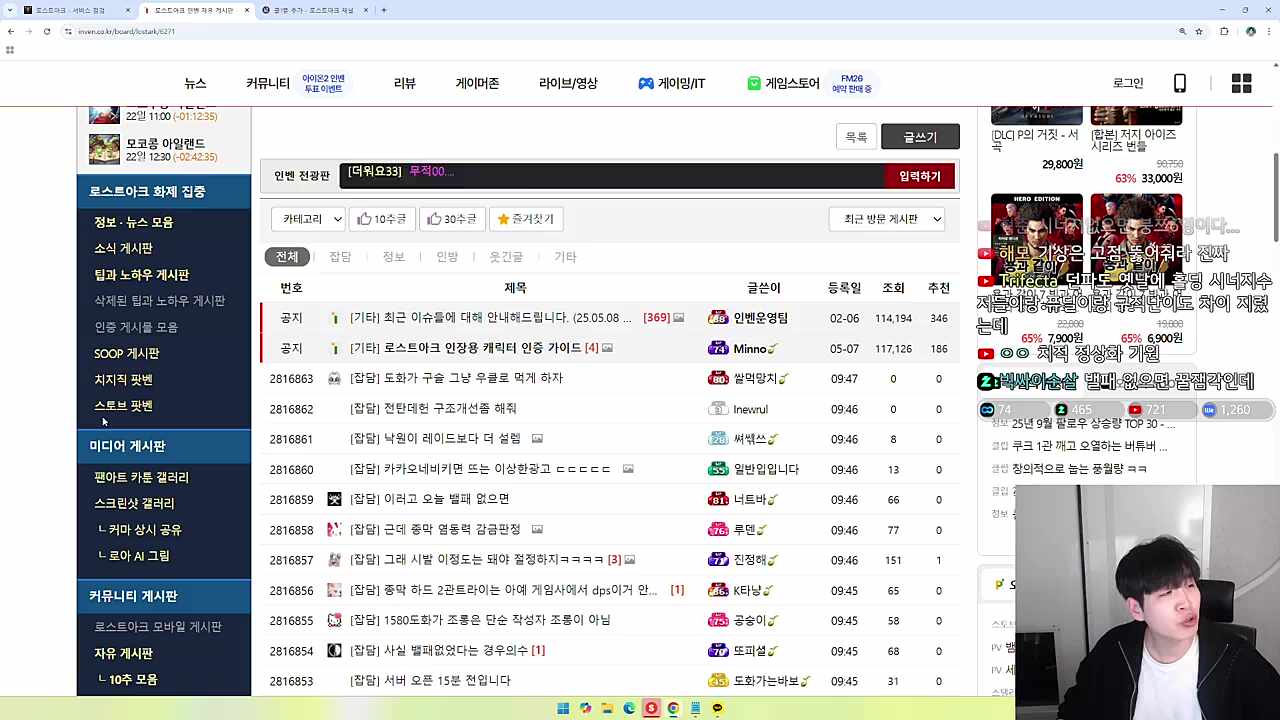Click the 아이온2 인벤 투표 이벤트 badge
This screenshot has height=720, width=1280.
point(323,84)
